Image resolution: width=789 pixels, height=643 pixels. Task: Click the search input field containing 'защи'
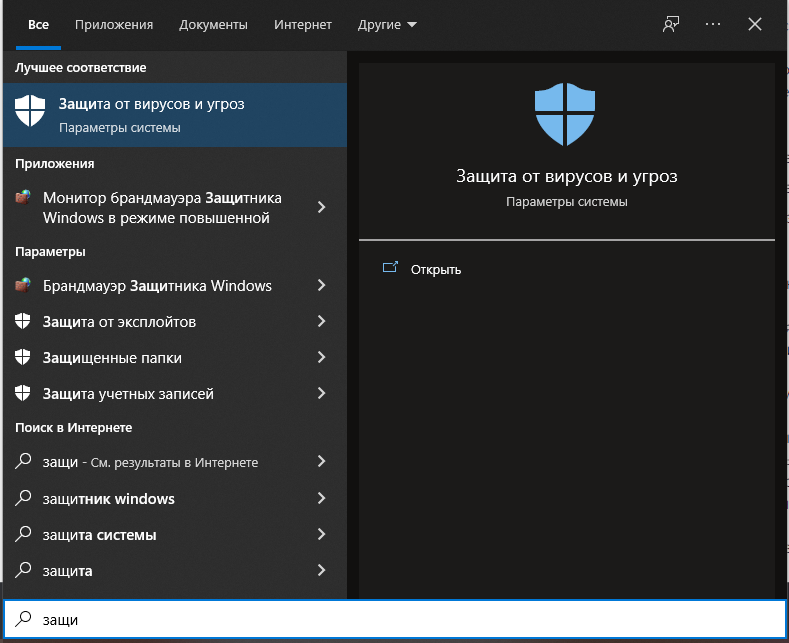394,619
